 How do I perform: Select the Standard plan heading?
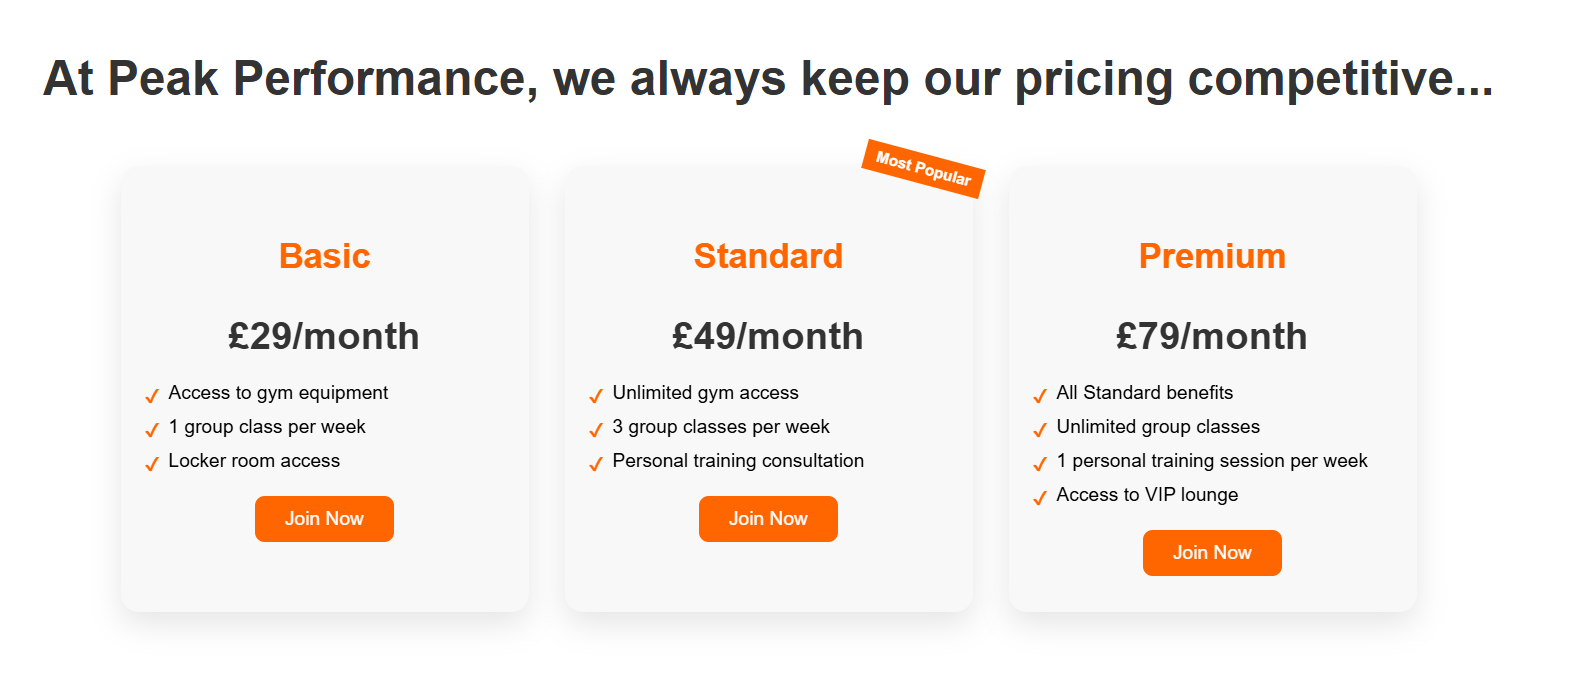768,256
